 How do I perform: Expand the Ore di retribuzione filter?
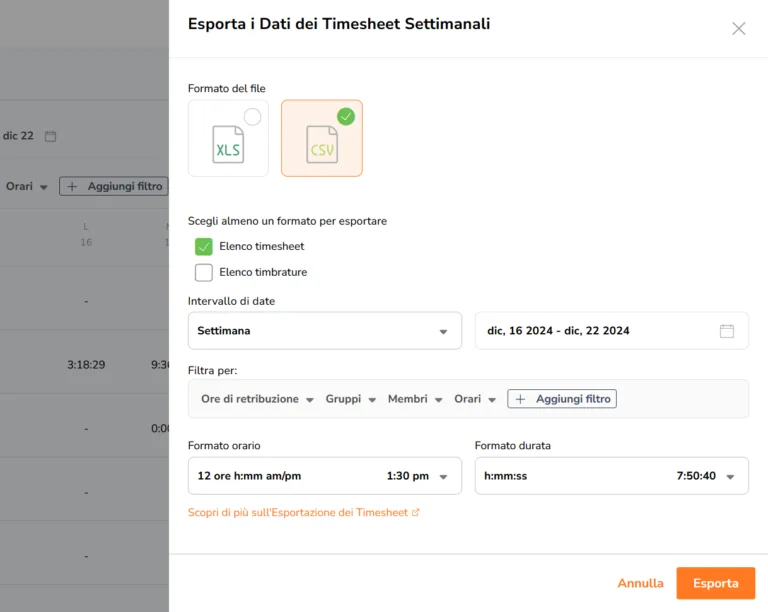click(257, 399)
